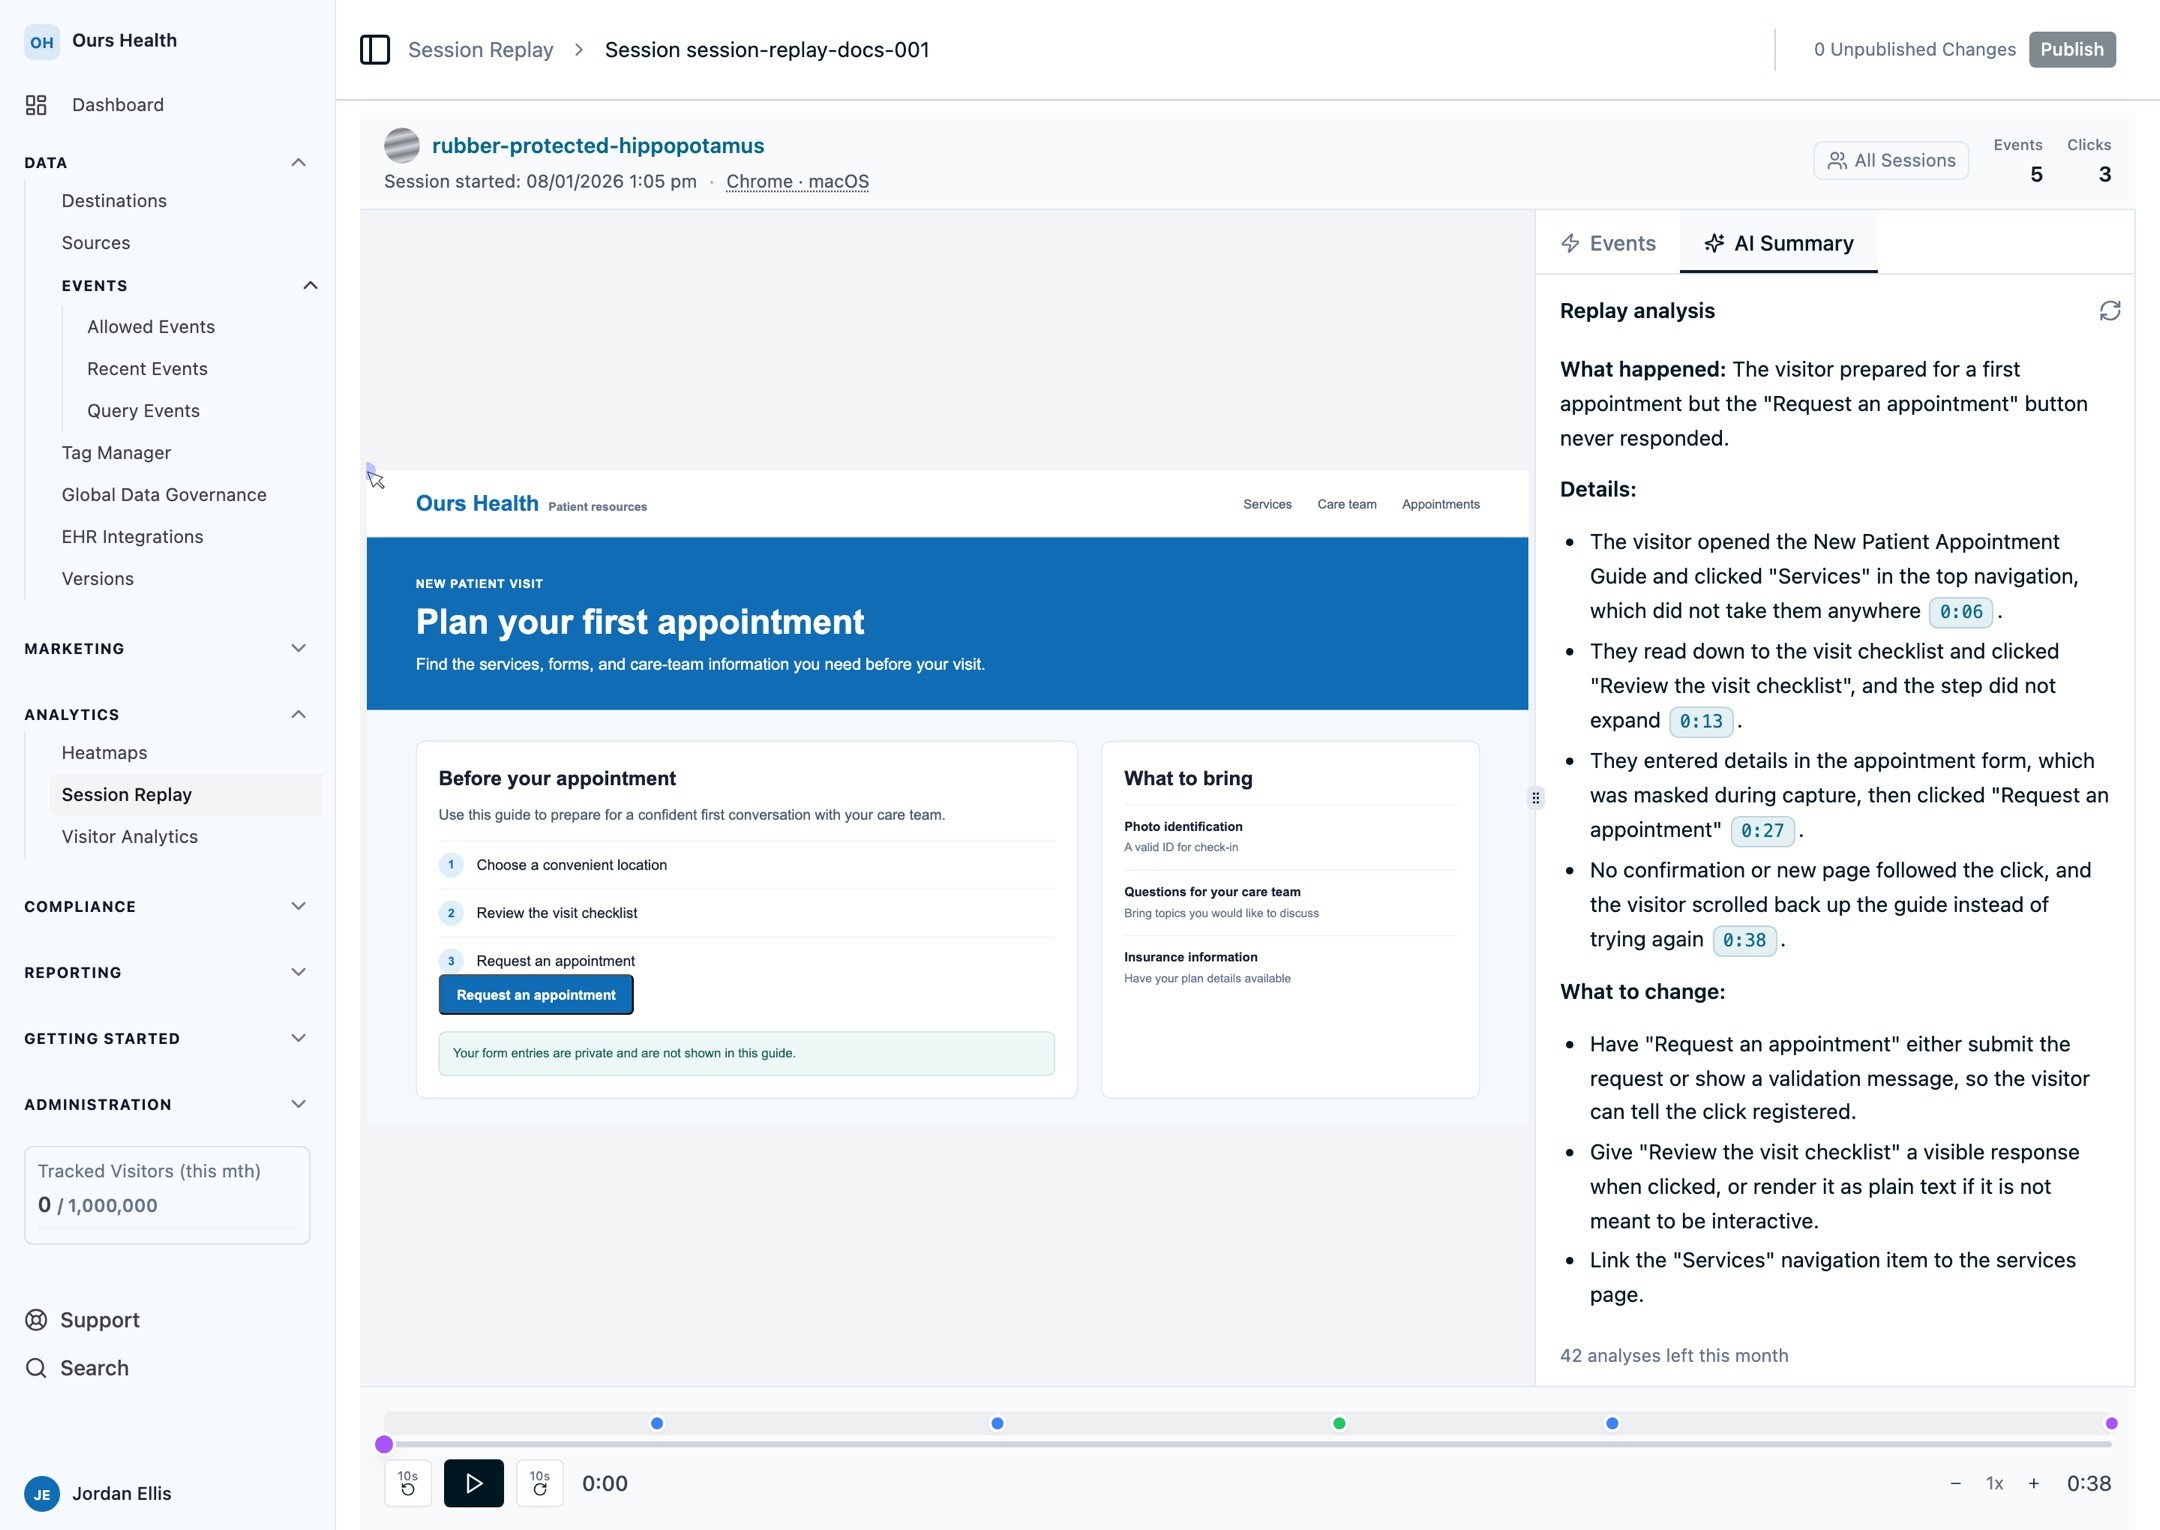Click the purple end timeline marker
Screen dimensions: 2160x1530
[2111, 1423]
